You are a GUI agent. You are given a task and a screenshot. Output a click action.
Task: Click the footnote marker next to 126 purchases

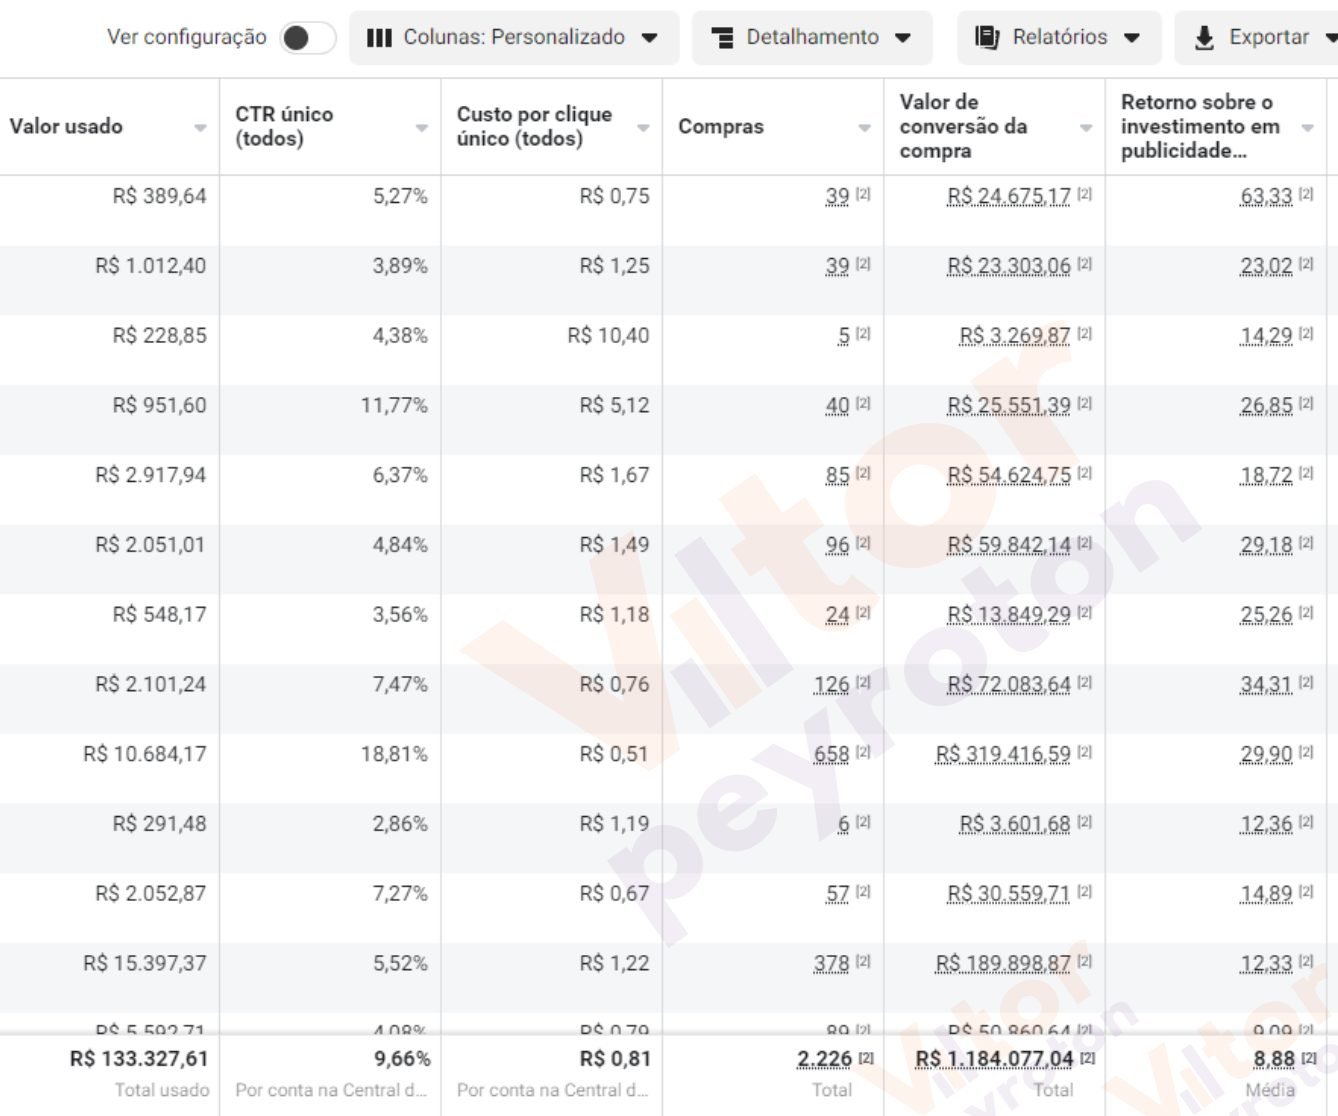click(x=863, y=683)
